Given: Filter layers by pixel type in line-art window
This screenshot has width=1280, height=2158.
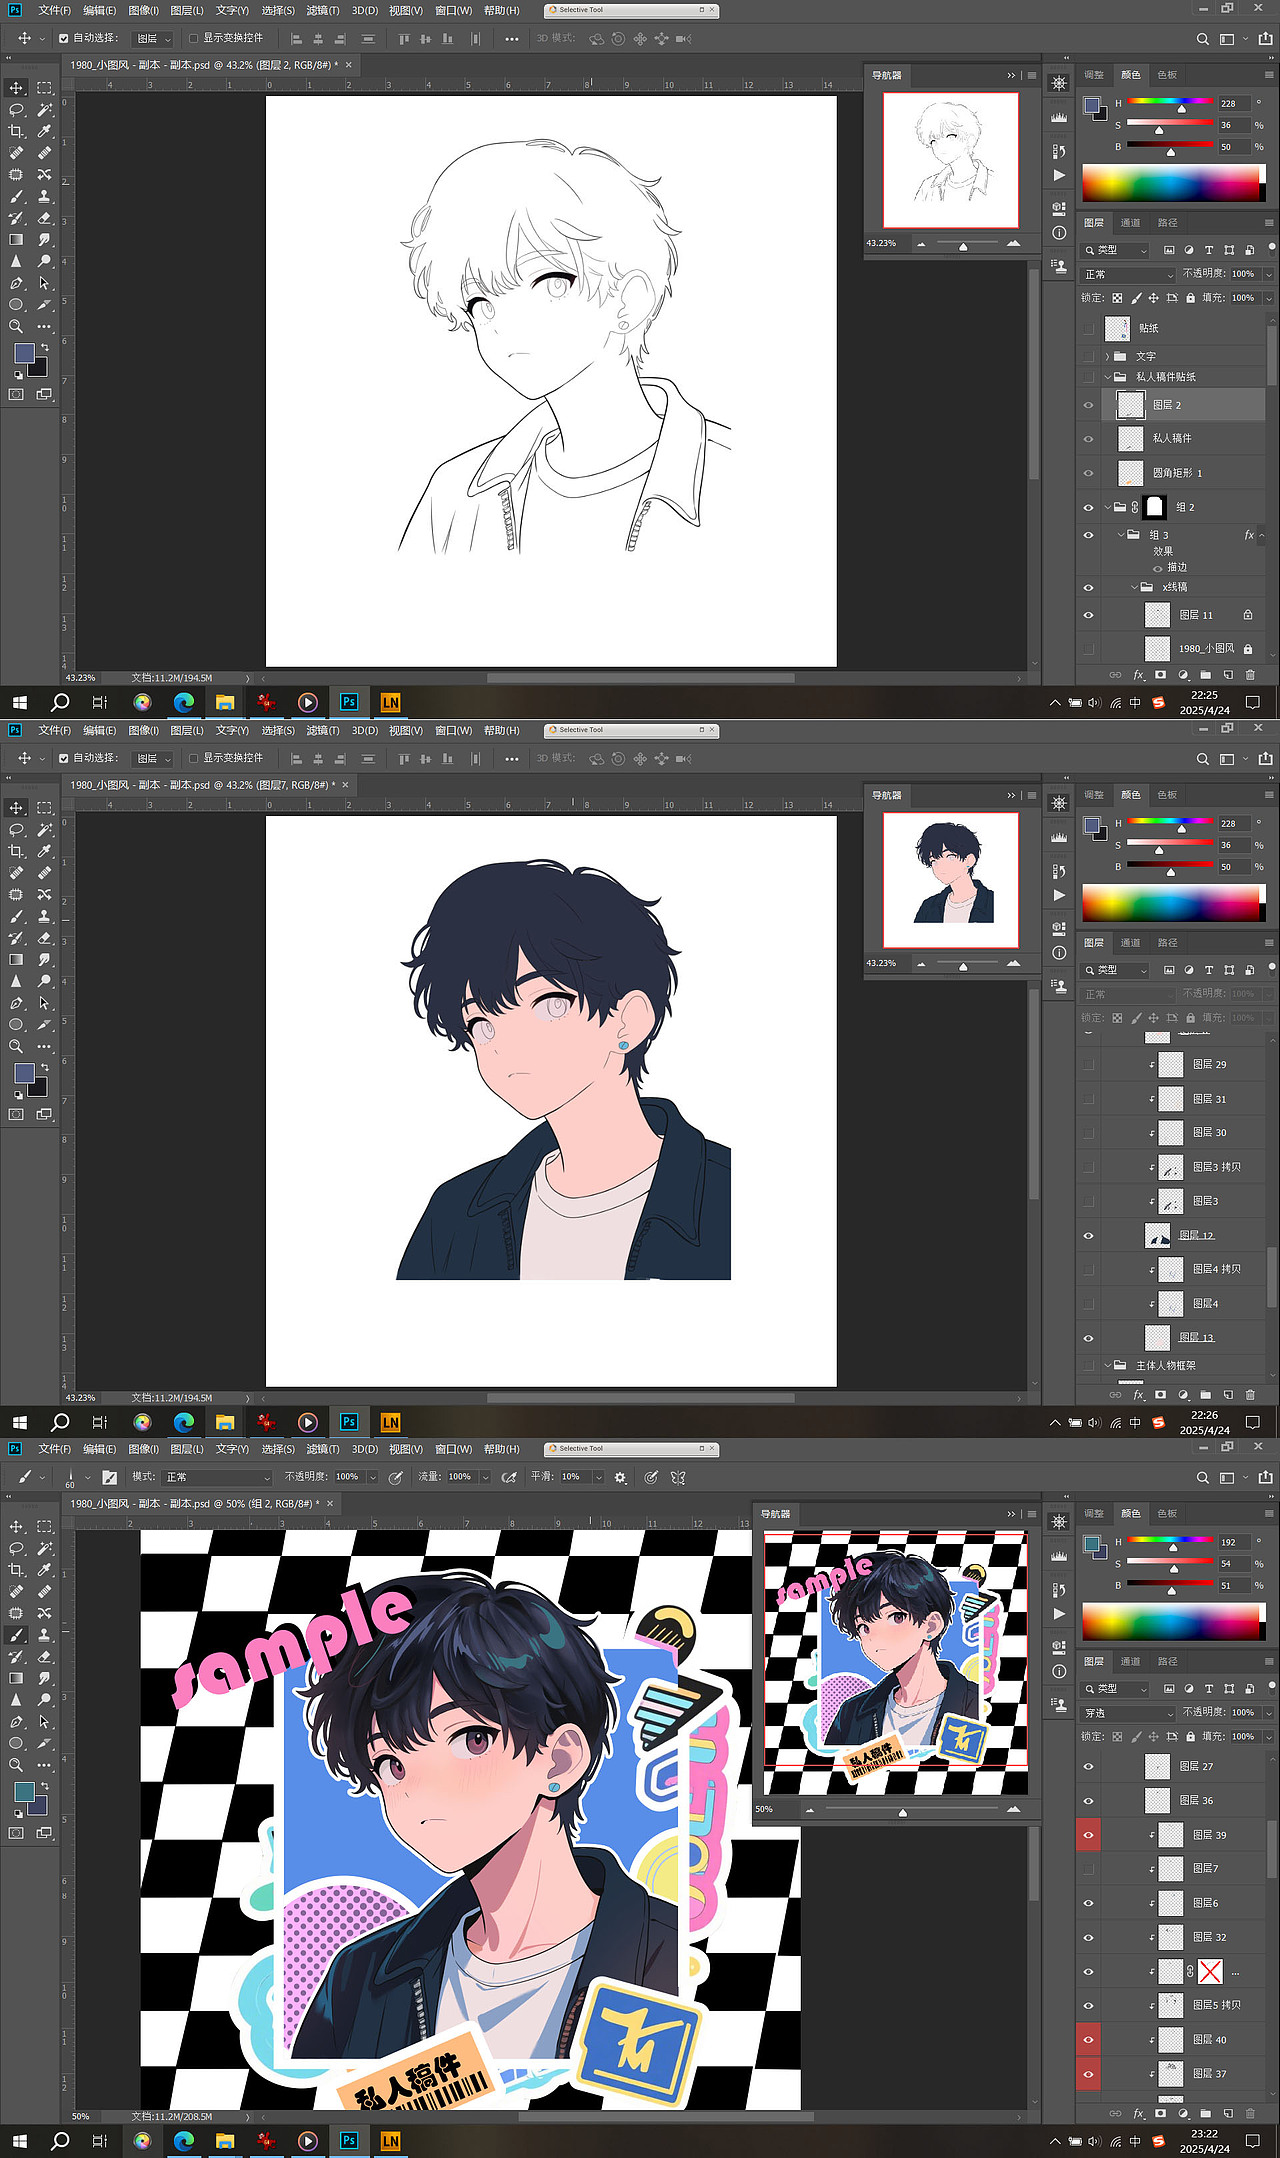Looking at the screenshot, I should (x=1169, y=250).
